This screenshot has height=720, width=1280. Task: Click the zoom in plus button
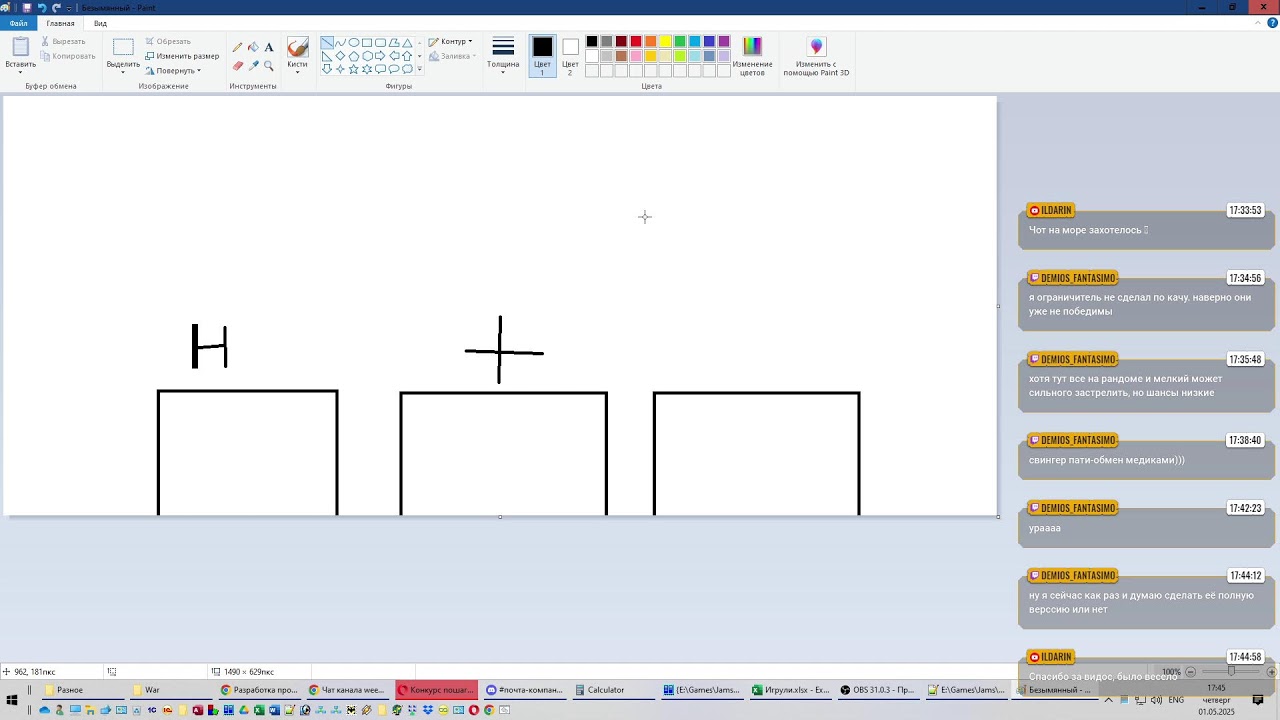[x=1271, y=672]
